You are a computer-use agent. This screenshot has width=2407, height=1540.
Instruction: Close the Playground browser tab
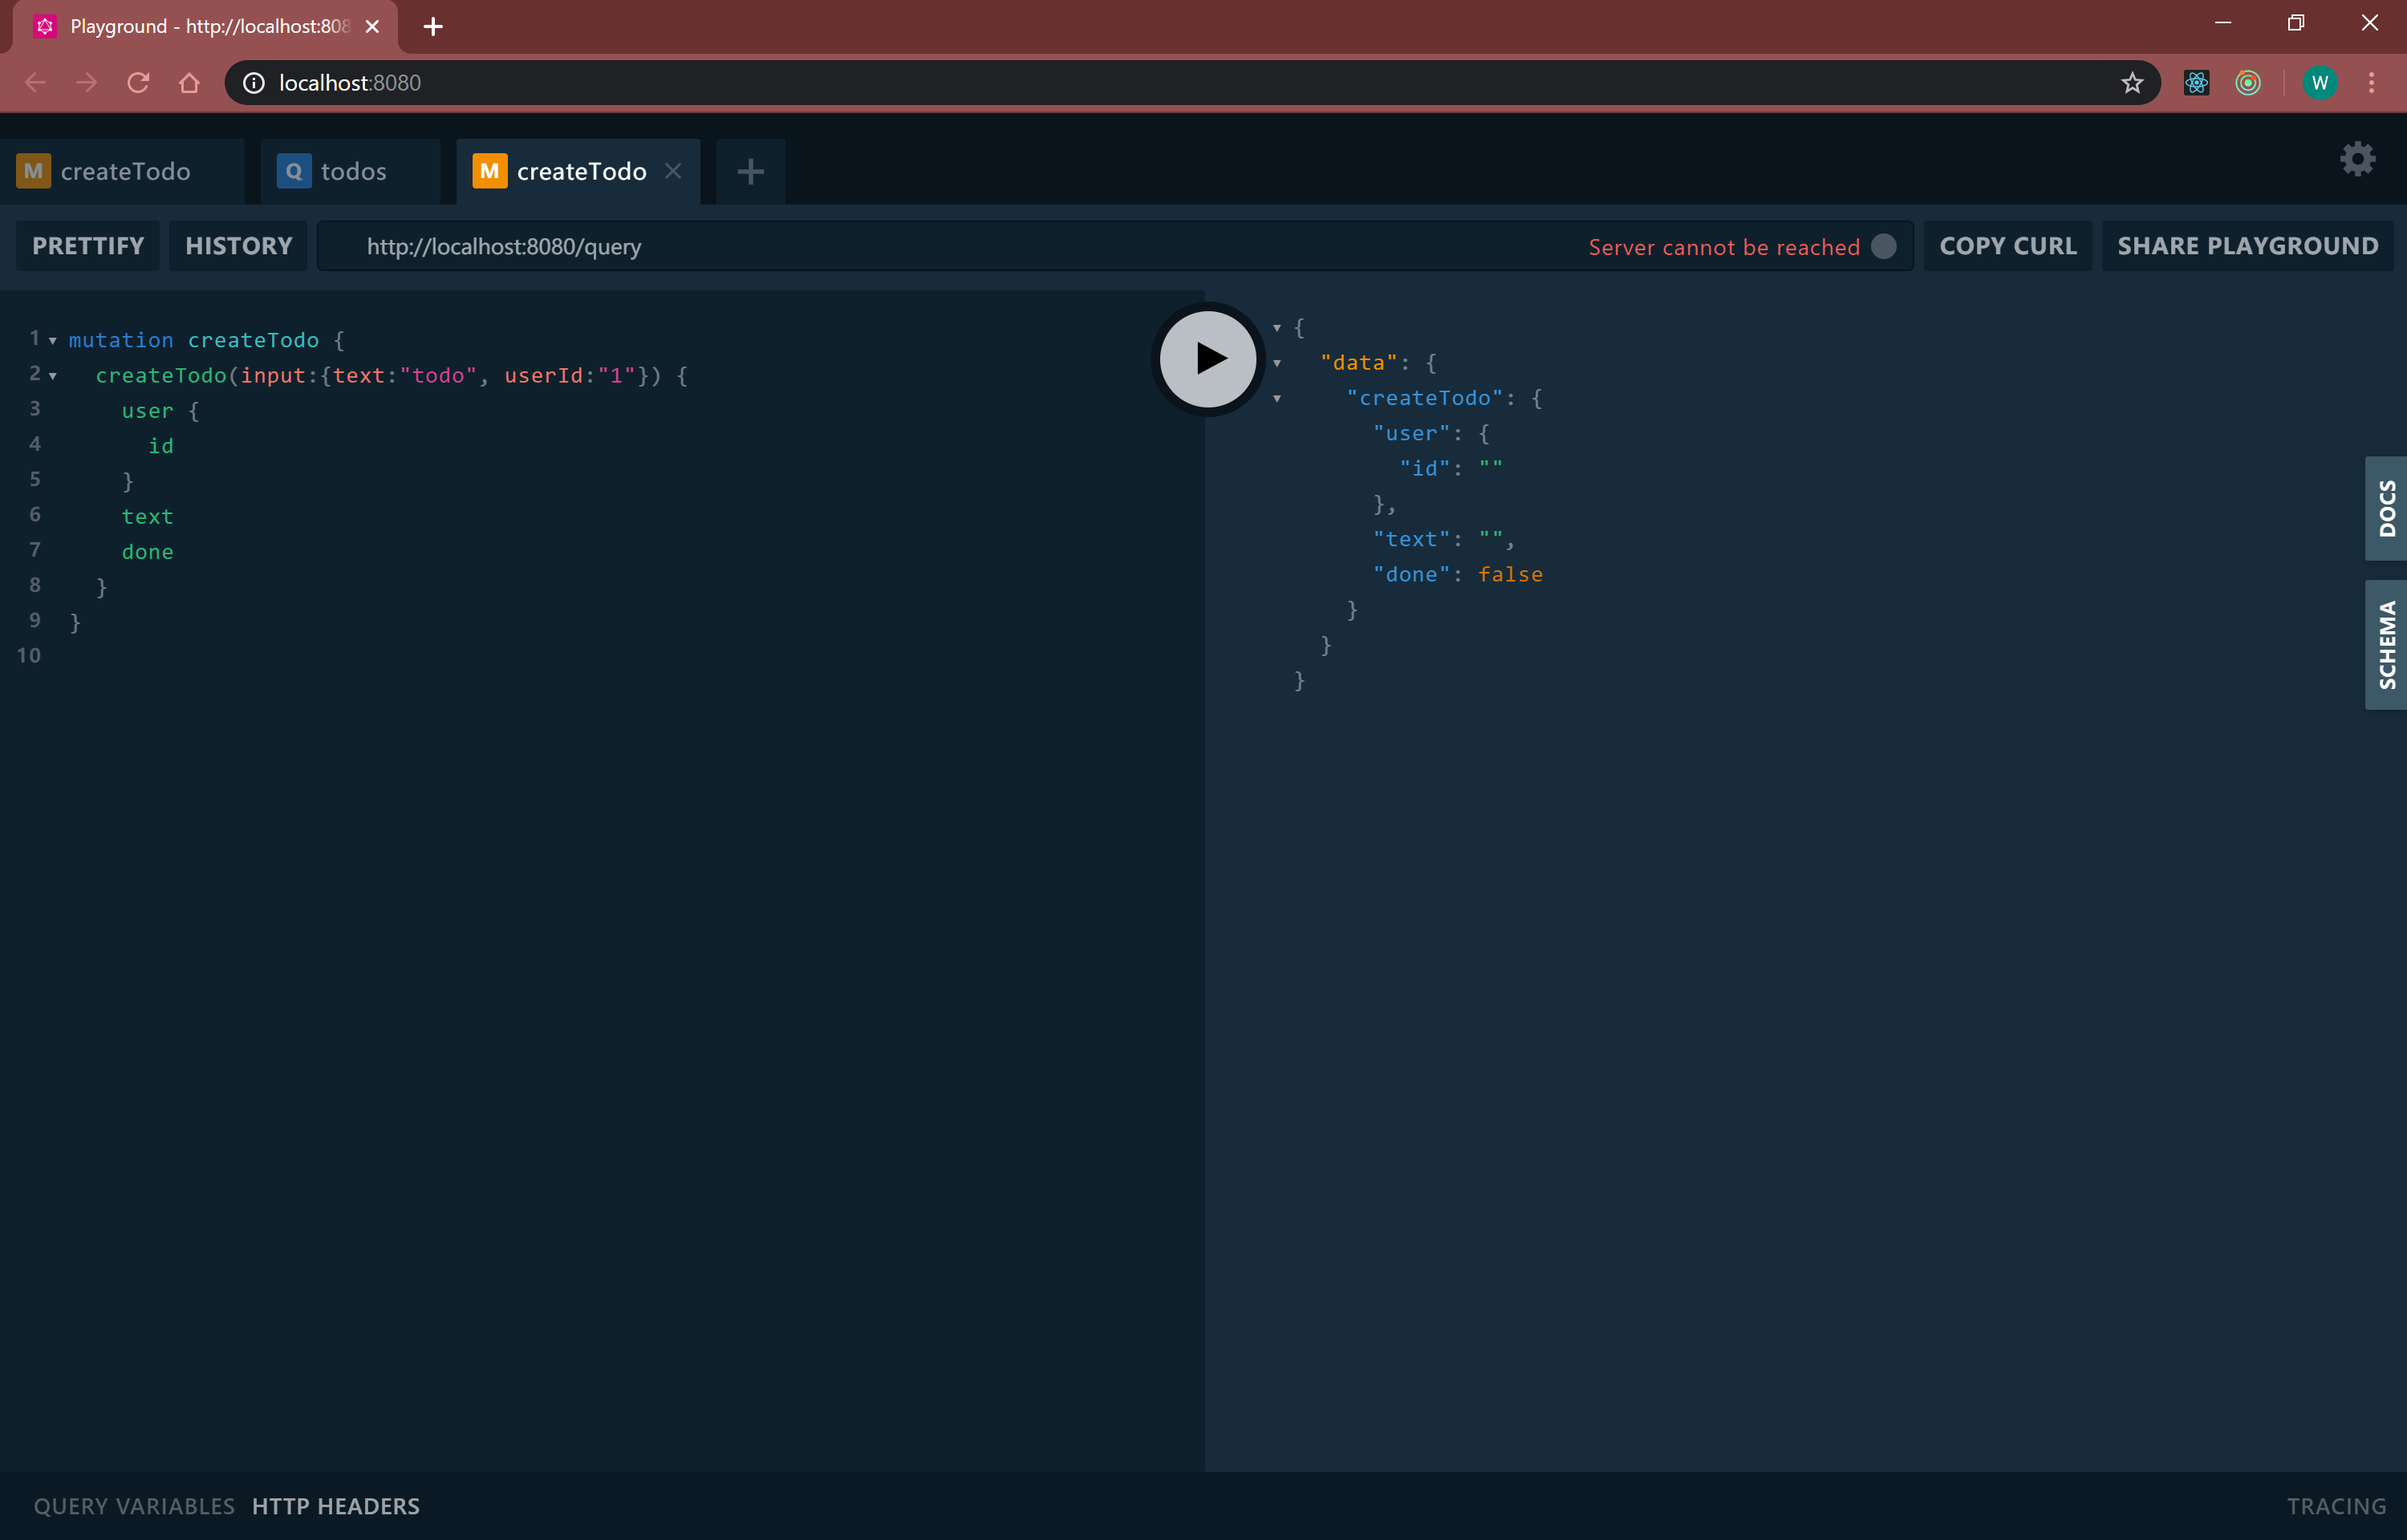pyautogui.click(x=372, y=27)
